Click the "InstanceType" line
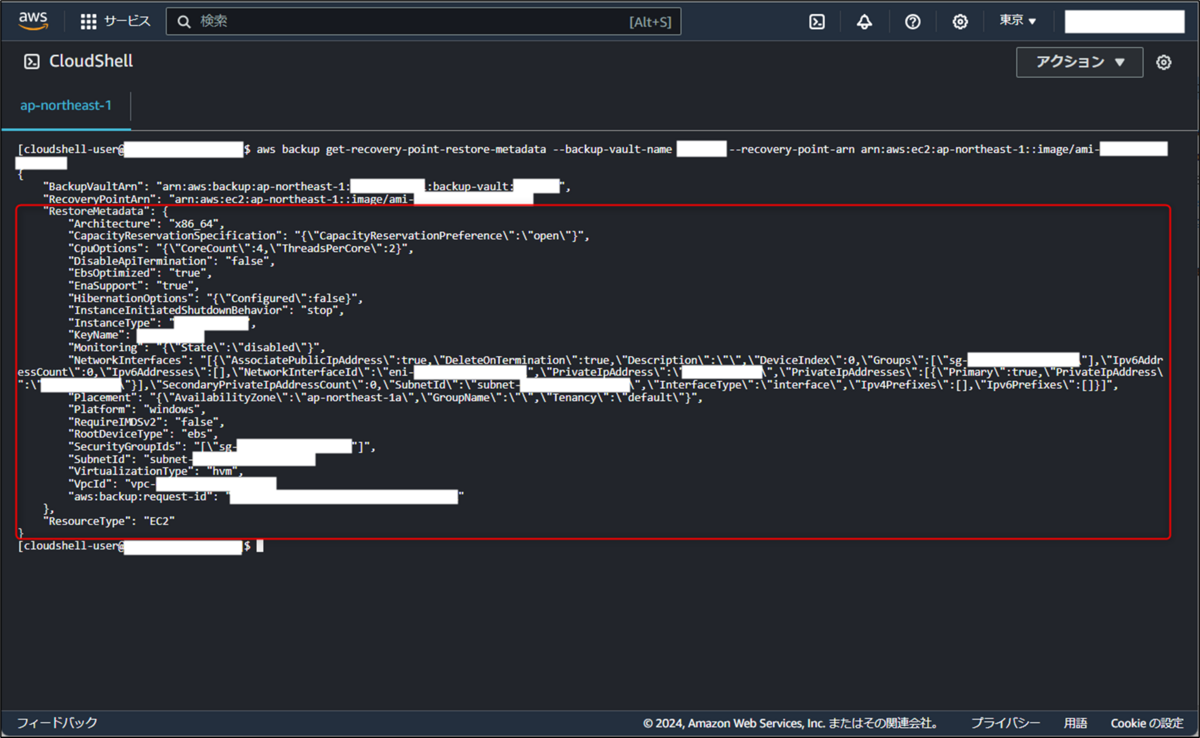Screen dimensions: 1200x738 click(161, 323)
